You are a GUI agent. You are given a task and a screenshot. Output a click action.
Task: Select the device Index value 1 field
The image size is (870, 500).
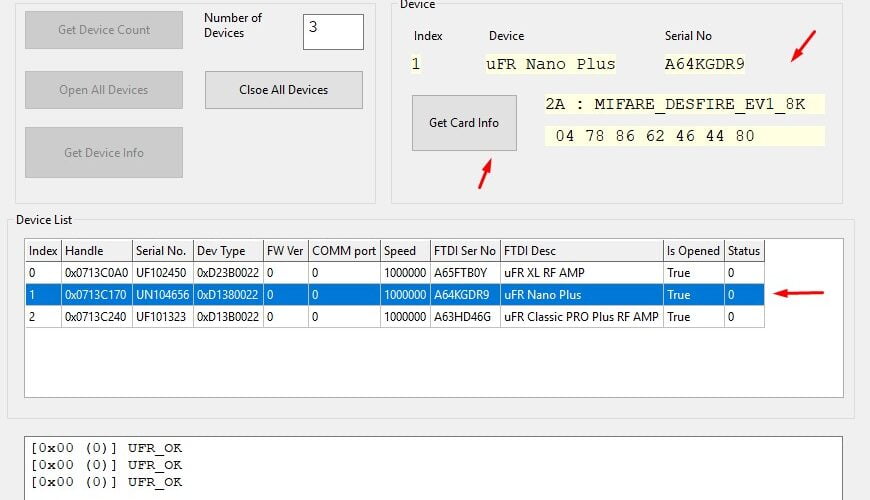[416, 64]
